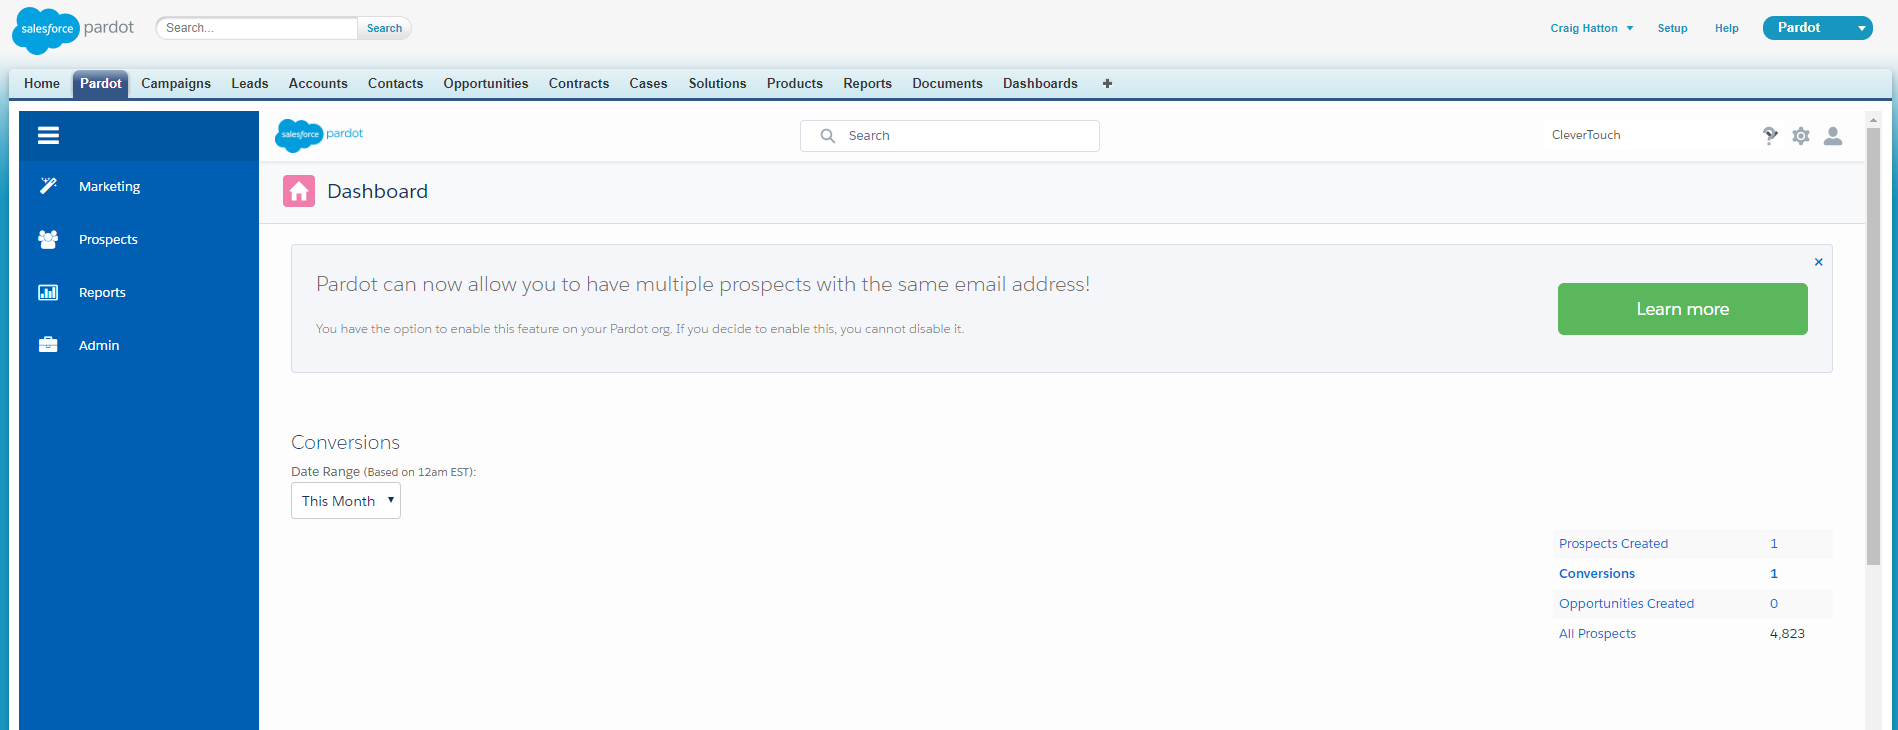Click the CleverTouch account name
1898x730 pixels.
[x=1586, y=135]
